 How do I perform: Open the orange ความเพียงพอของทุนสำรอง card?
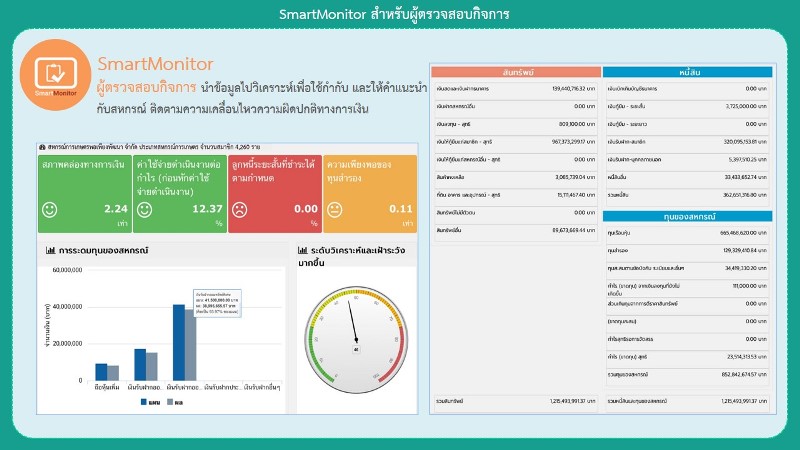[370, 194]
